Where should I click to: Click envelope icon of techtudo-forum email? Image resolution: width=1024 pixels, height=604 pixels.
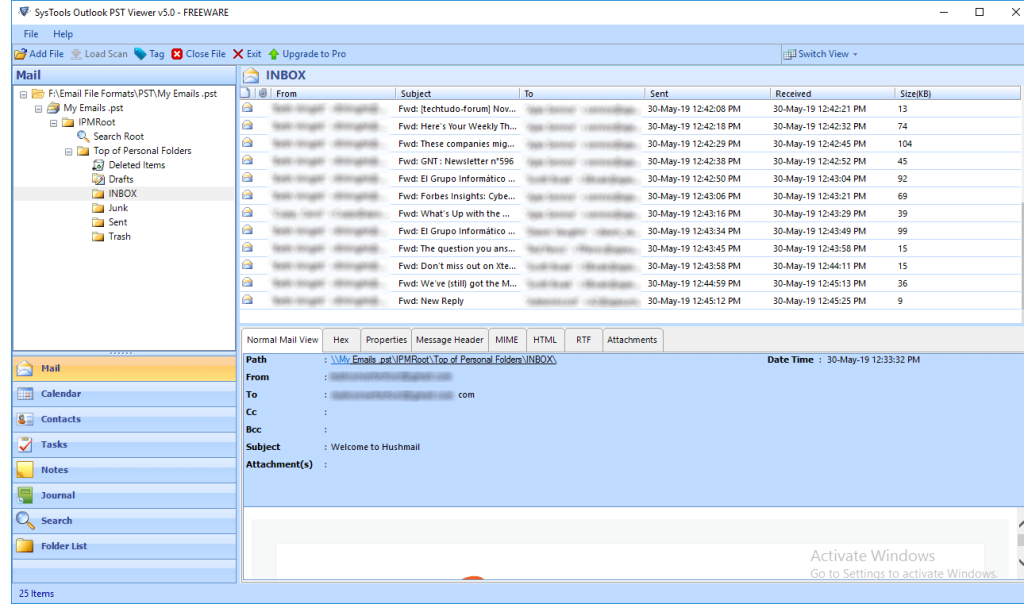click(x=248, y=108)
